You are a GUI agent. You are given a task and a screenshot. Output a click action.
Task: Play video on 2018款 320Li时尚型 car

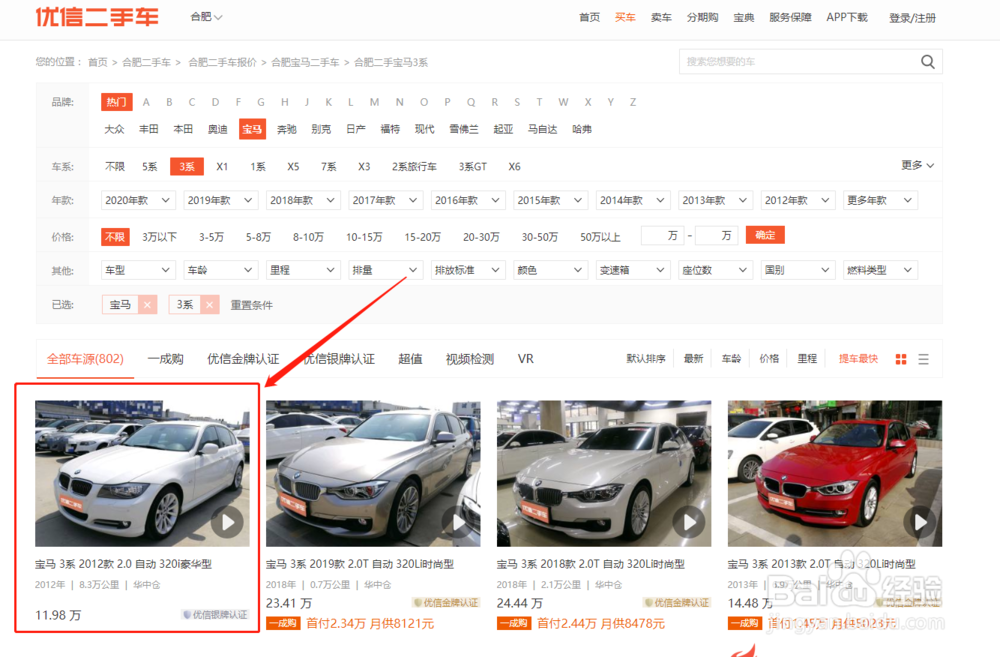coord(689,522)
